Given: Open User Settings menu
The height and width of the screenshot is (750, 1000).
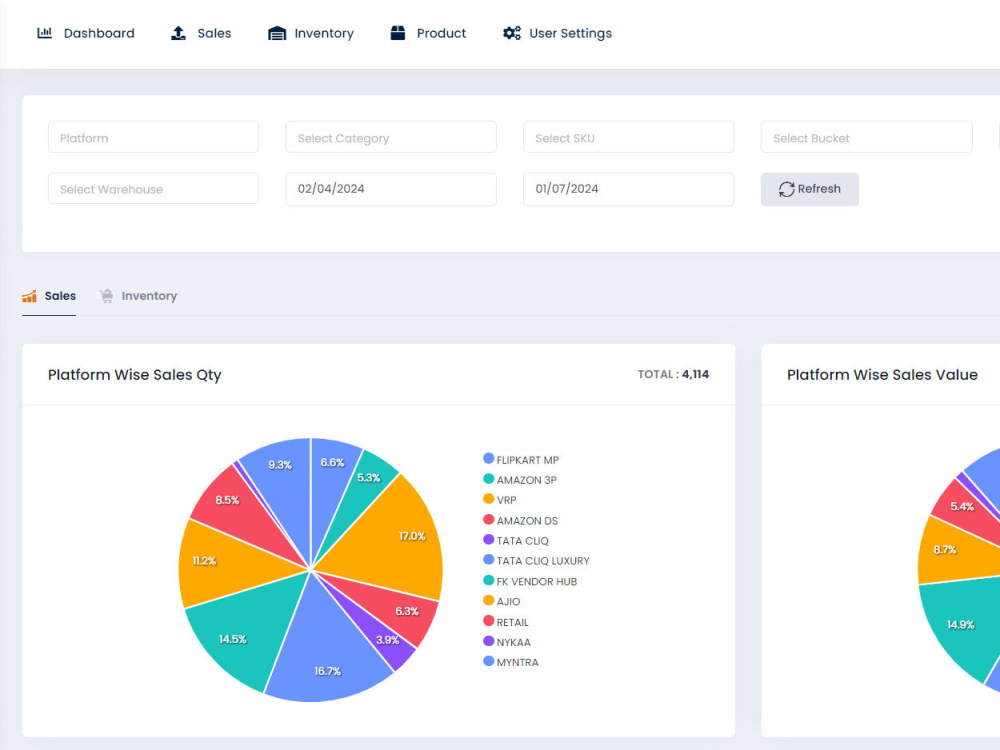Looking at the screenshot, I should 557,33.
